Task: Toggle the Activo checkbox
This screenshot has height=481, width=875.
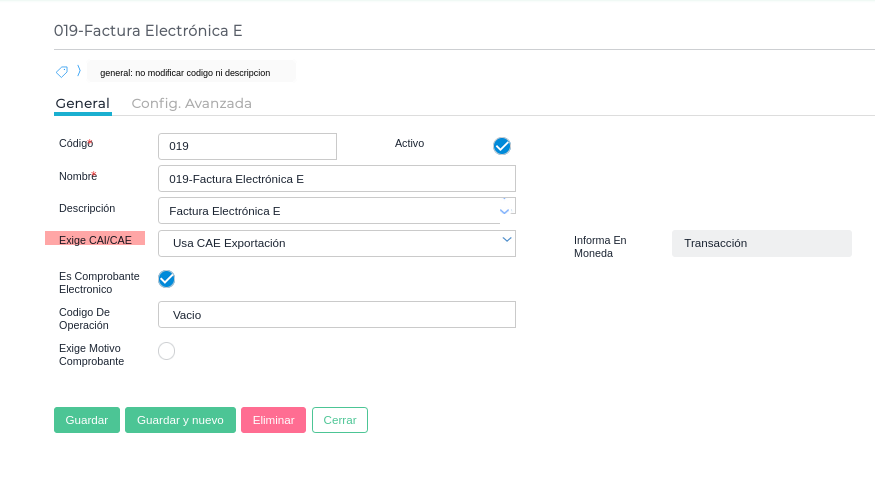Action: point(502,146)
